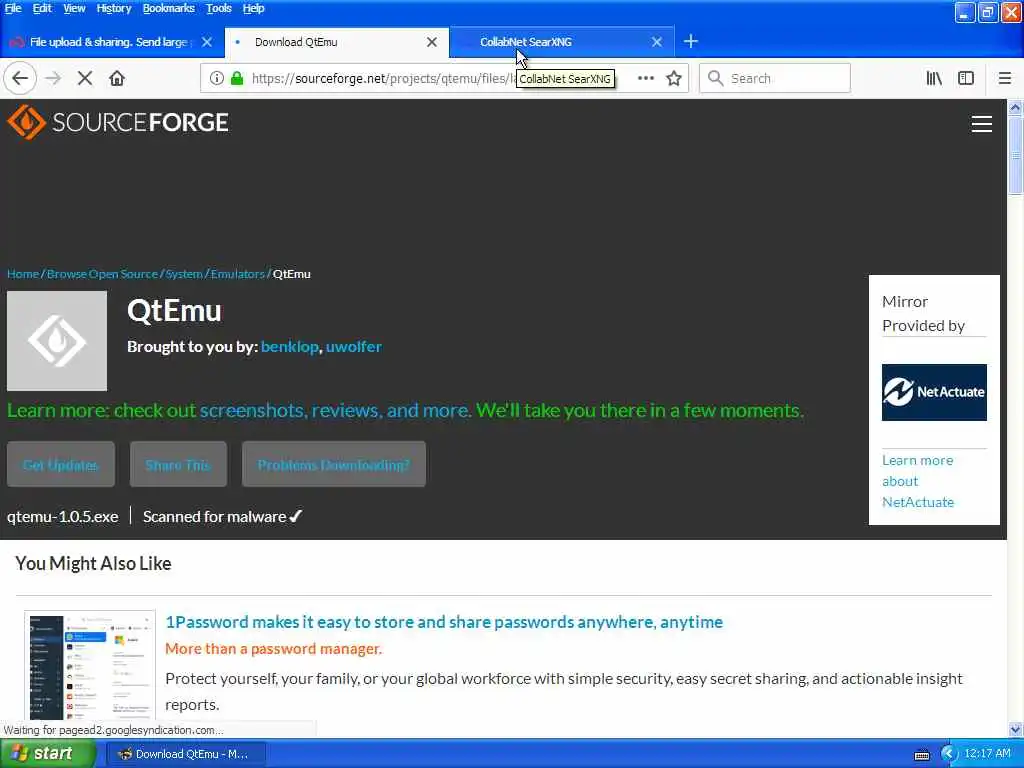The height and width of the screenshot is (768, 1024).
Task: Open Learn more about NetActuate link
Action: coord(918,481)
